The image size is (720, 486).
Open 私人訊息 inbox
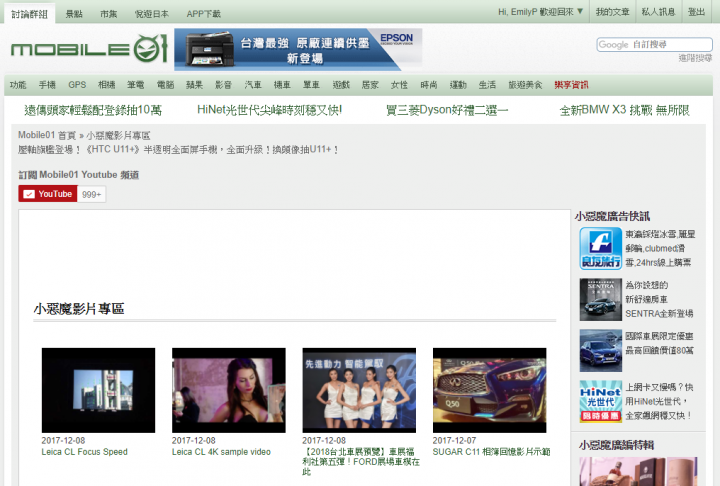coord(658,12)
